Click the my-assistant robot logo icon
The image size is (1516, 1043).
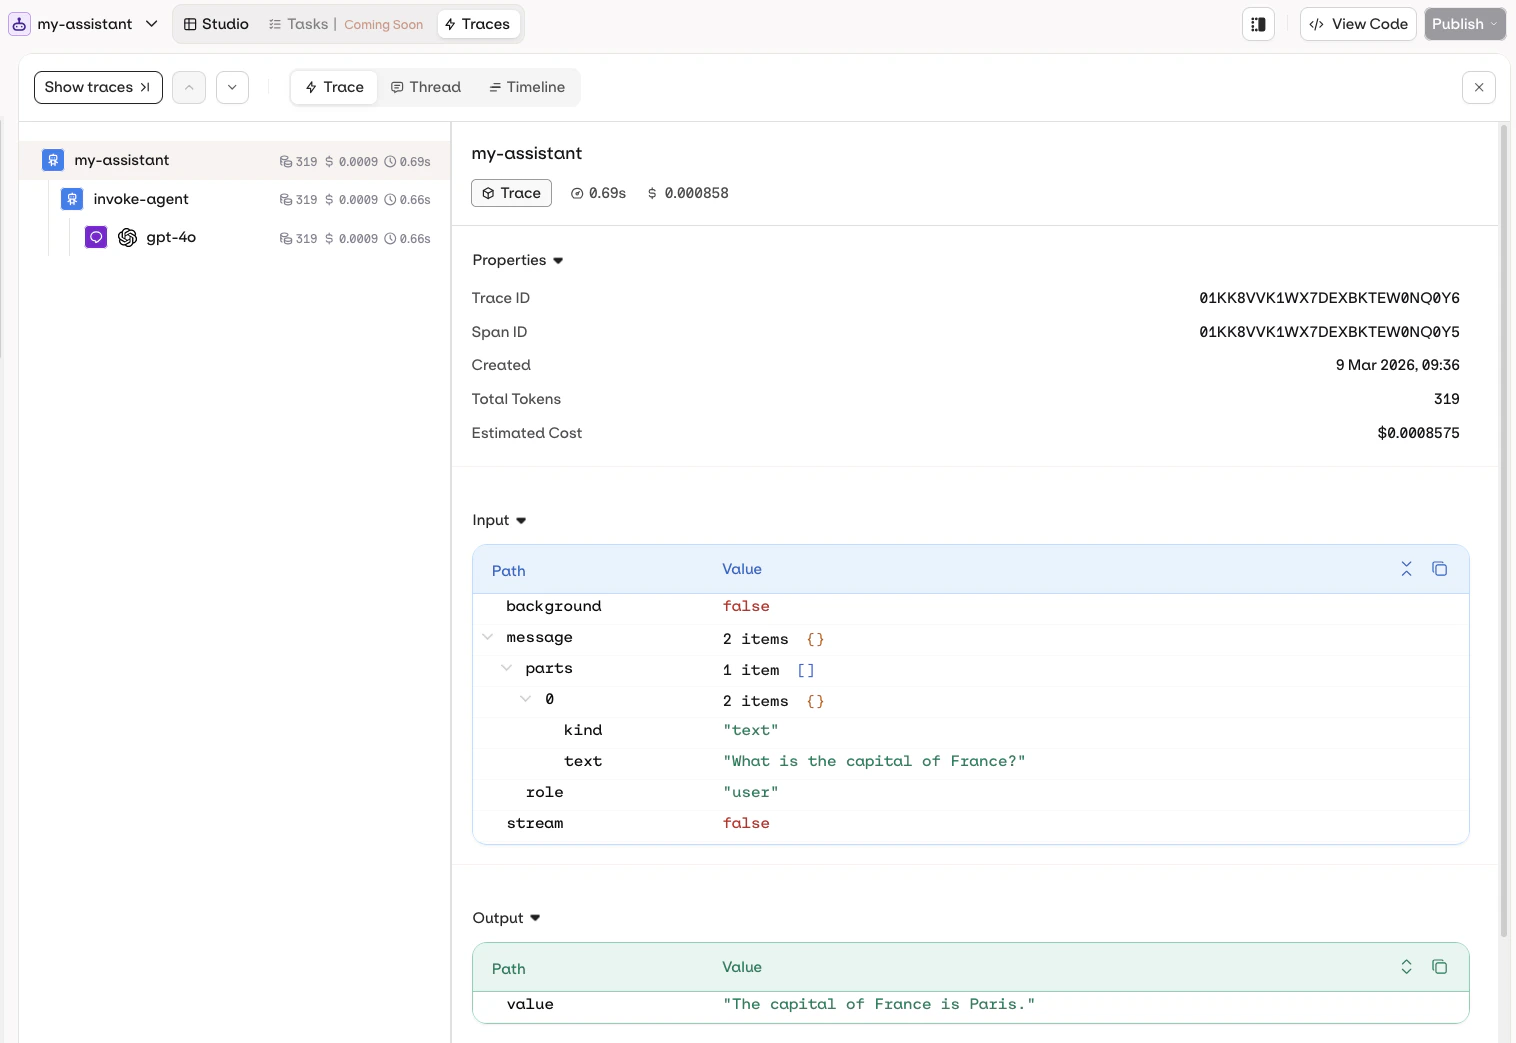[x=19, y=24]
